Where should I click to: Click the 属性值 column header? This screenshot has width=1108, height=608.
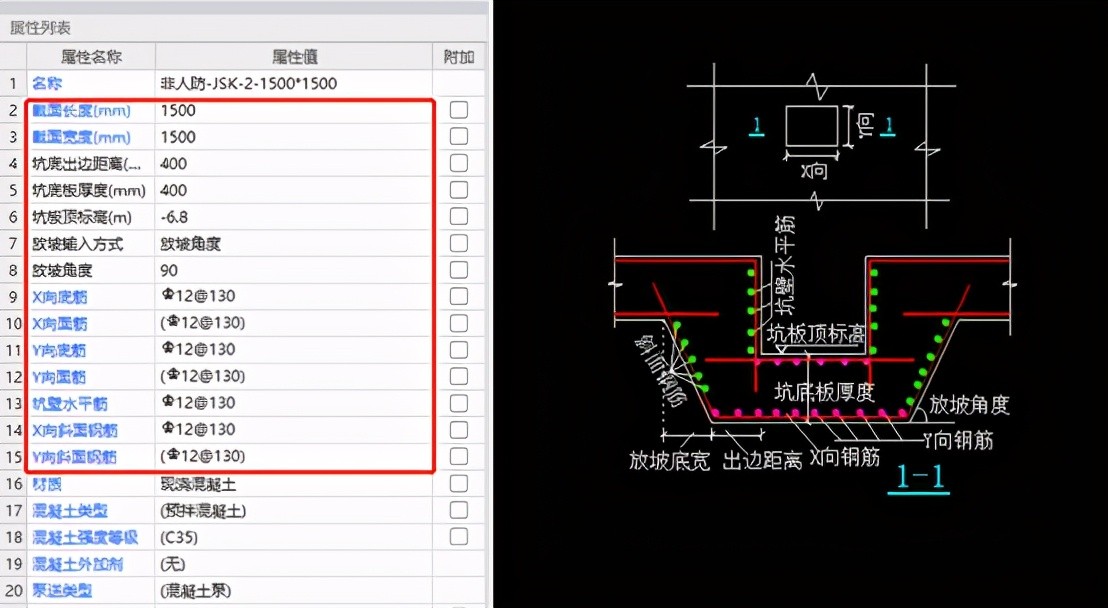coord(294,57)
